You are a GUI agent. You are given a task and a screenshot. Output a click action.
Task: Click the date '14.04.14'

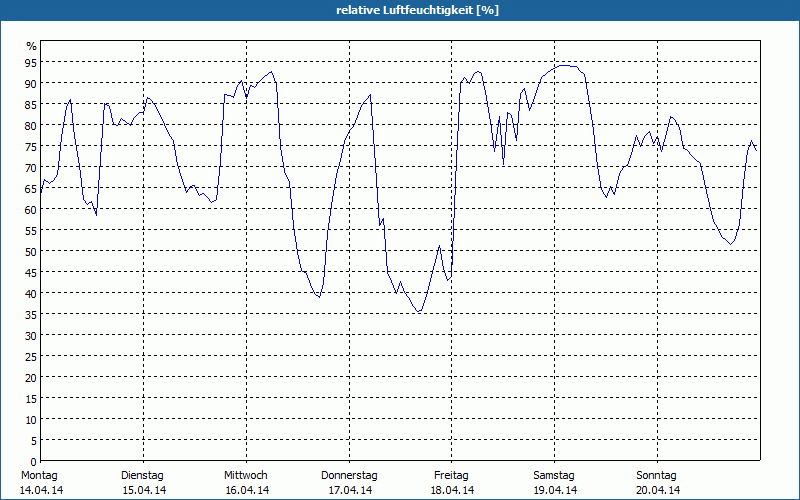click(42, 490)
